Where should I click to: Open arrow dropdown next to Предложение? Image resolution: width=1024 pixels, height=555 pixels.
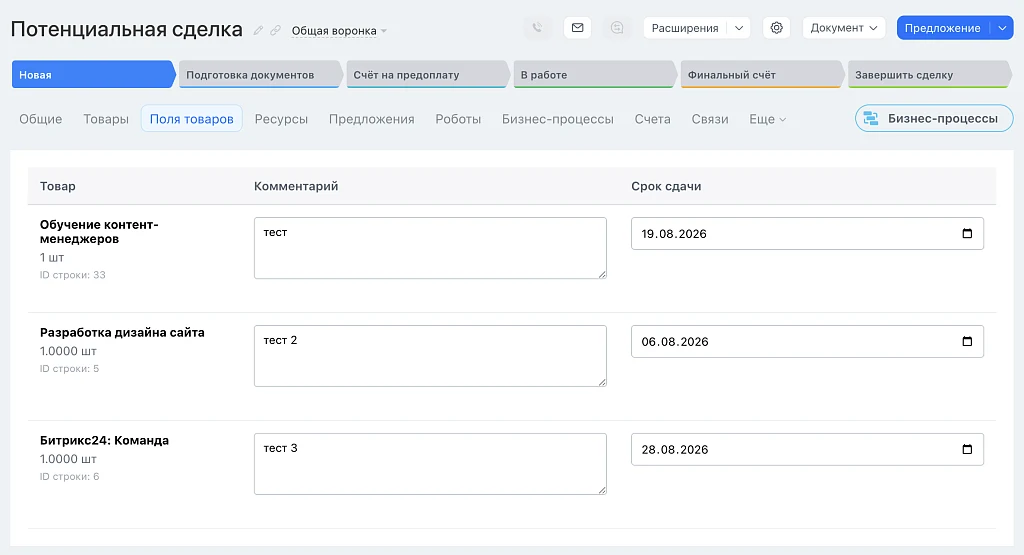coord(1002,28)
